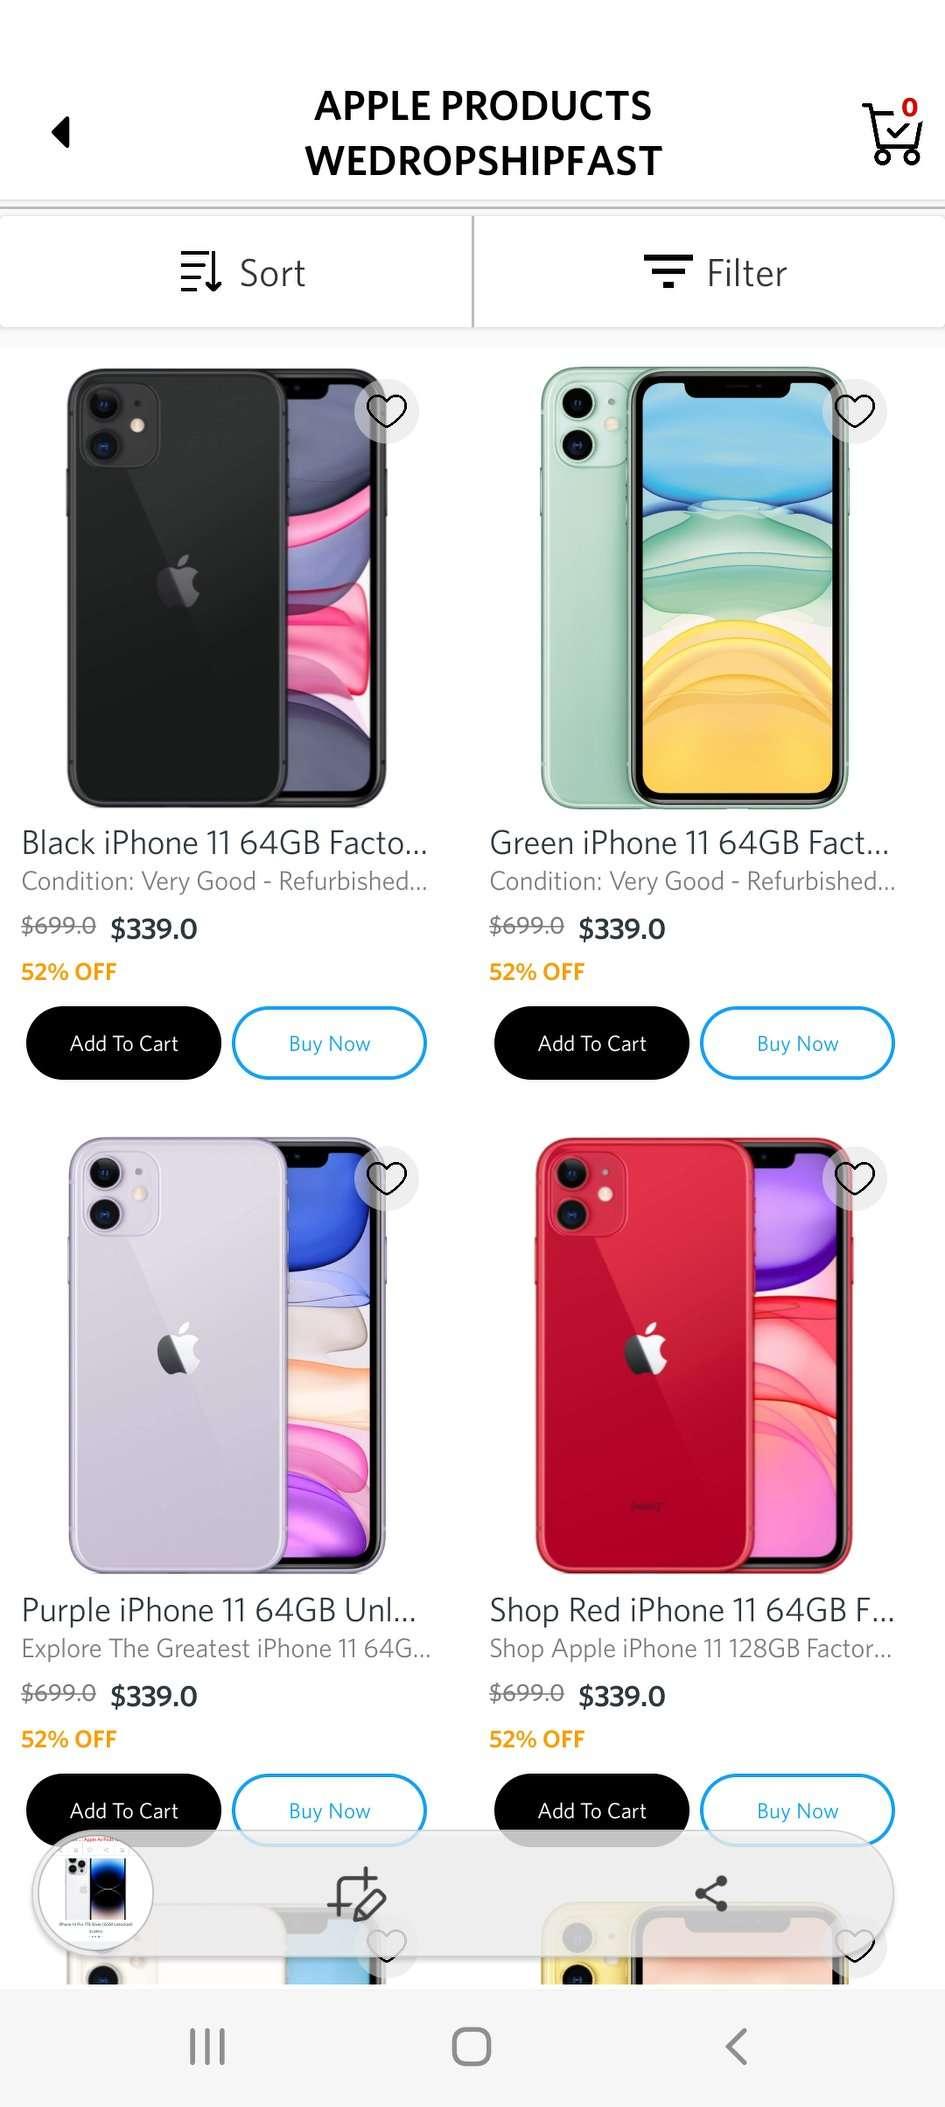Screen dimensions: 945x2107
Task: Buy Green iPhone 11 now
Action: point(797,1043)
